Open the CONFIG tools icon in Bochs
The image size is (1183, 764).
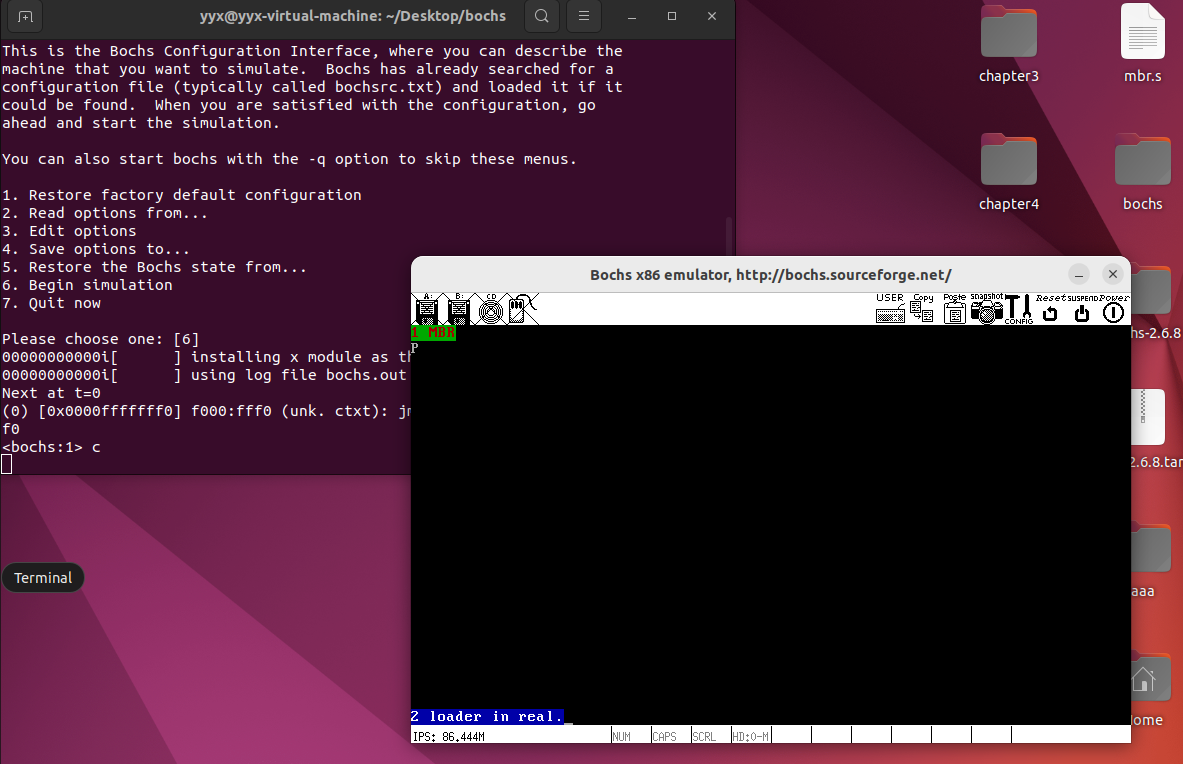click(x=1019, y=308)
